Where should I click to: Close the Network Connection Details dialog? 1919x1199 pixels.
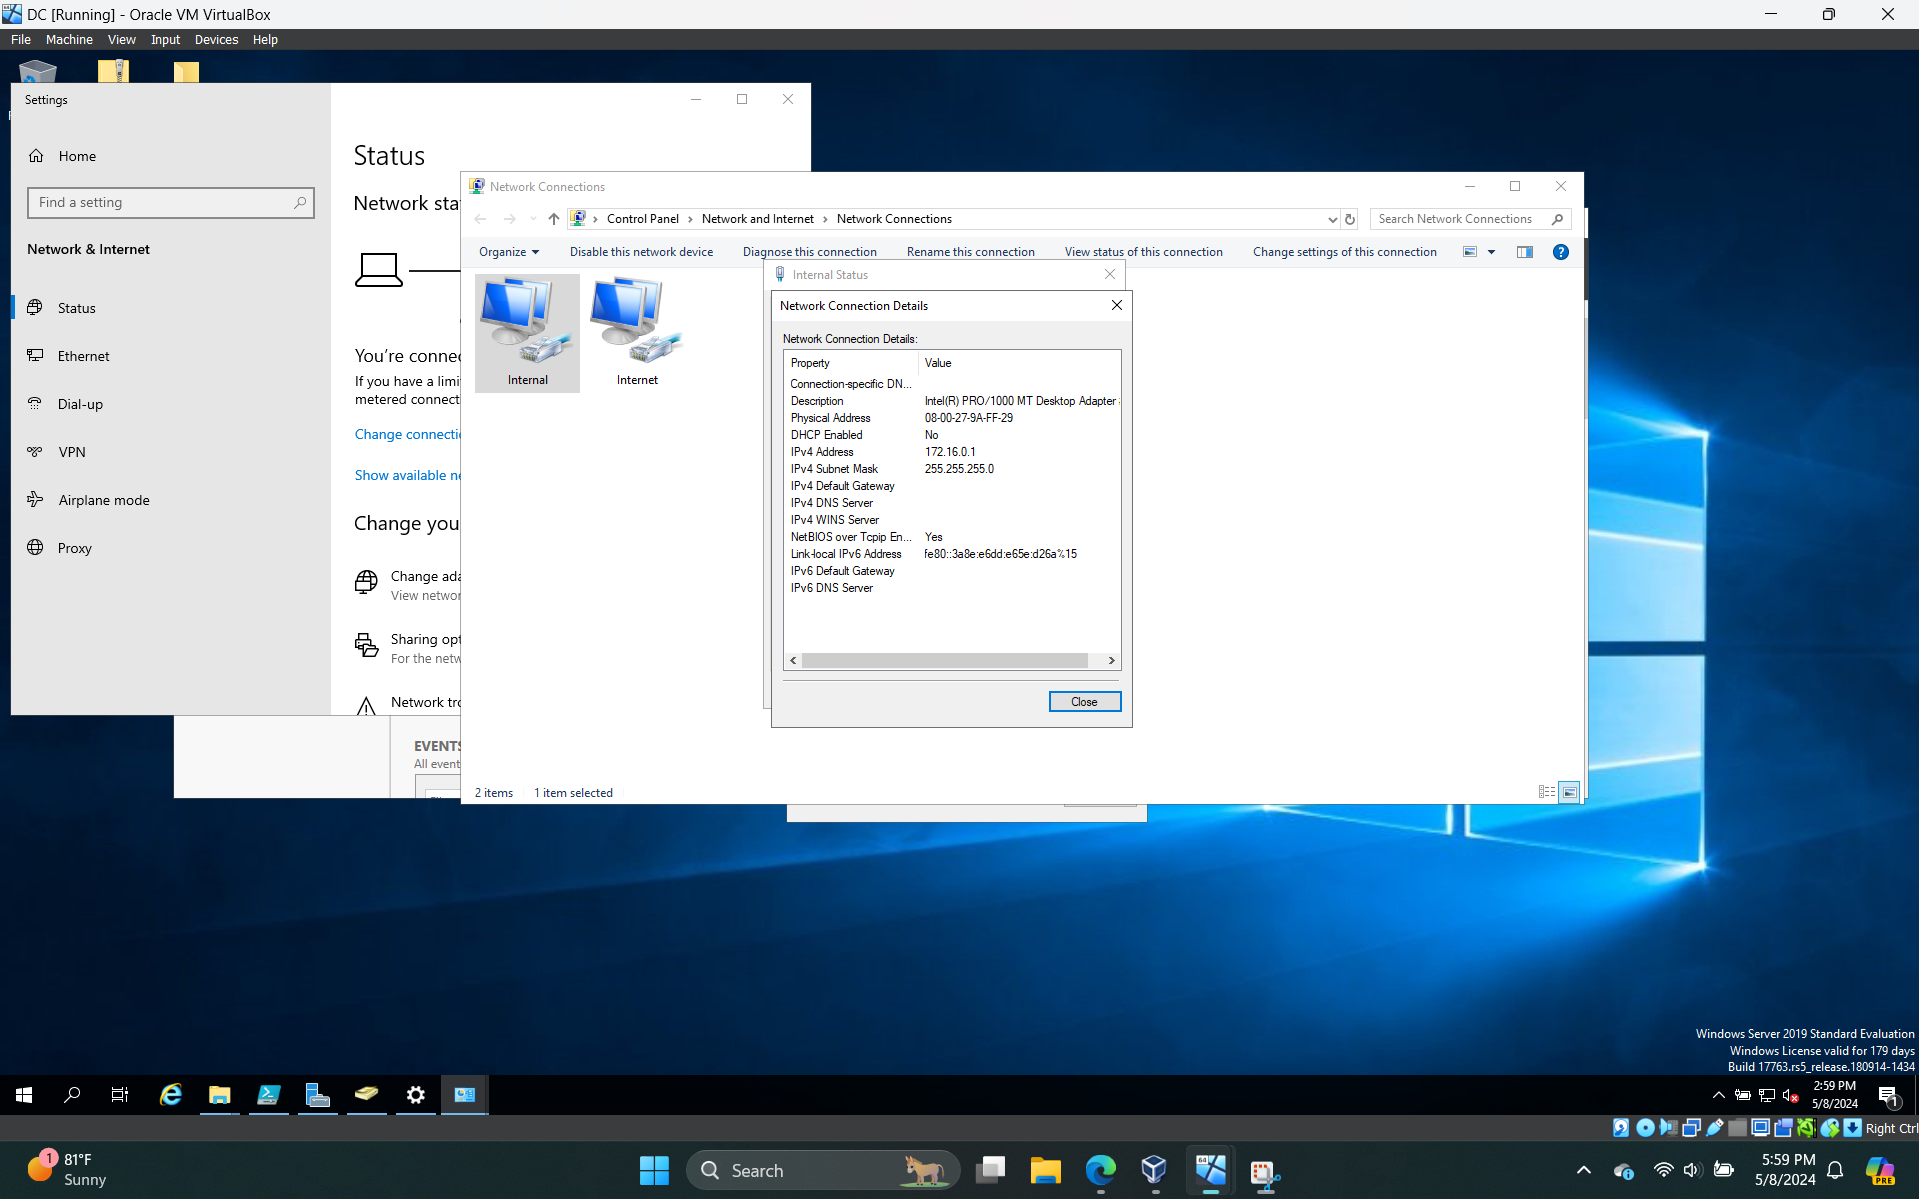click(x=1084, y=702)
